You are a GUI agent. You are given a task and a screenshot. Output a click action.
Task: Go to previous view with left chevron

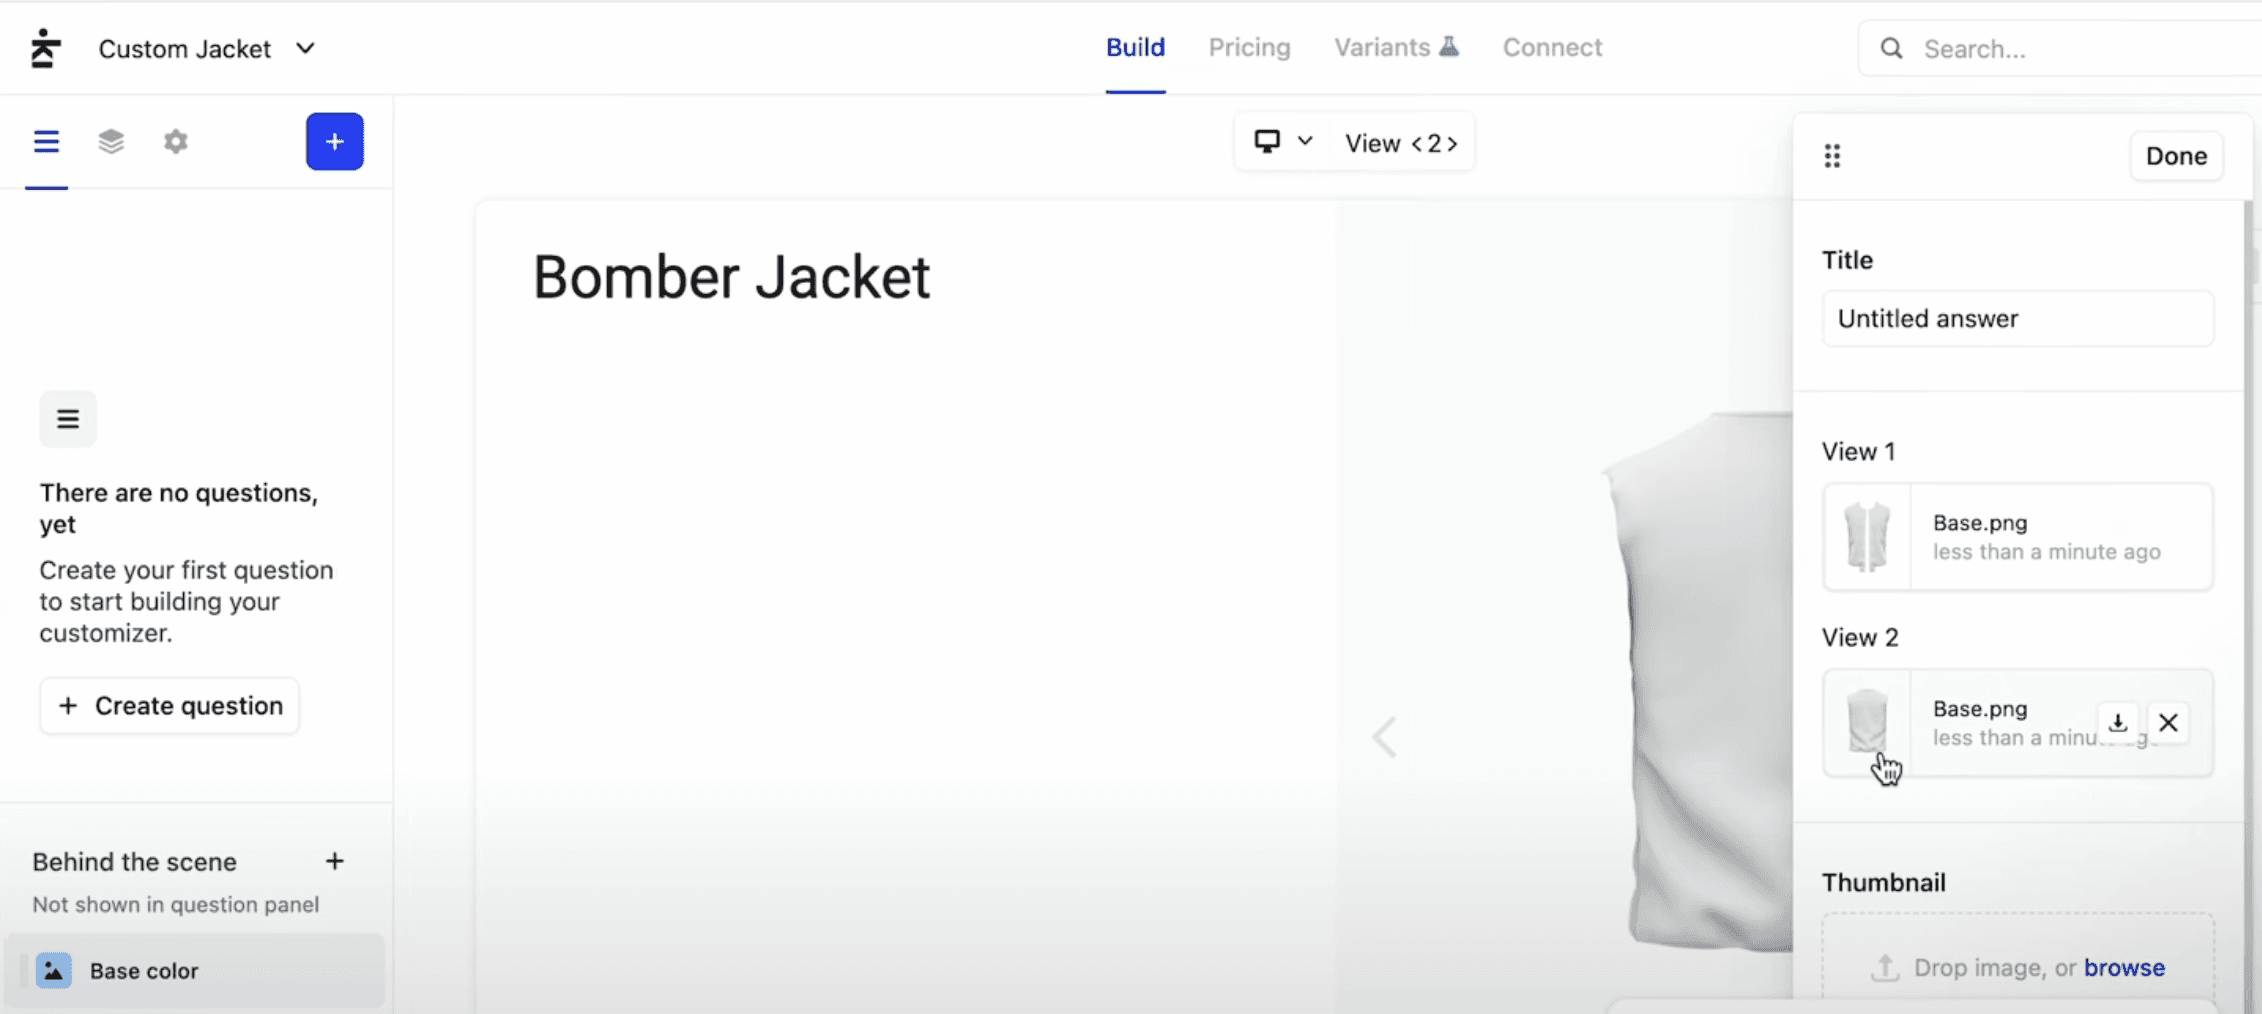1417,144
